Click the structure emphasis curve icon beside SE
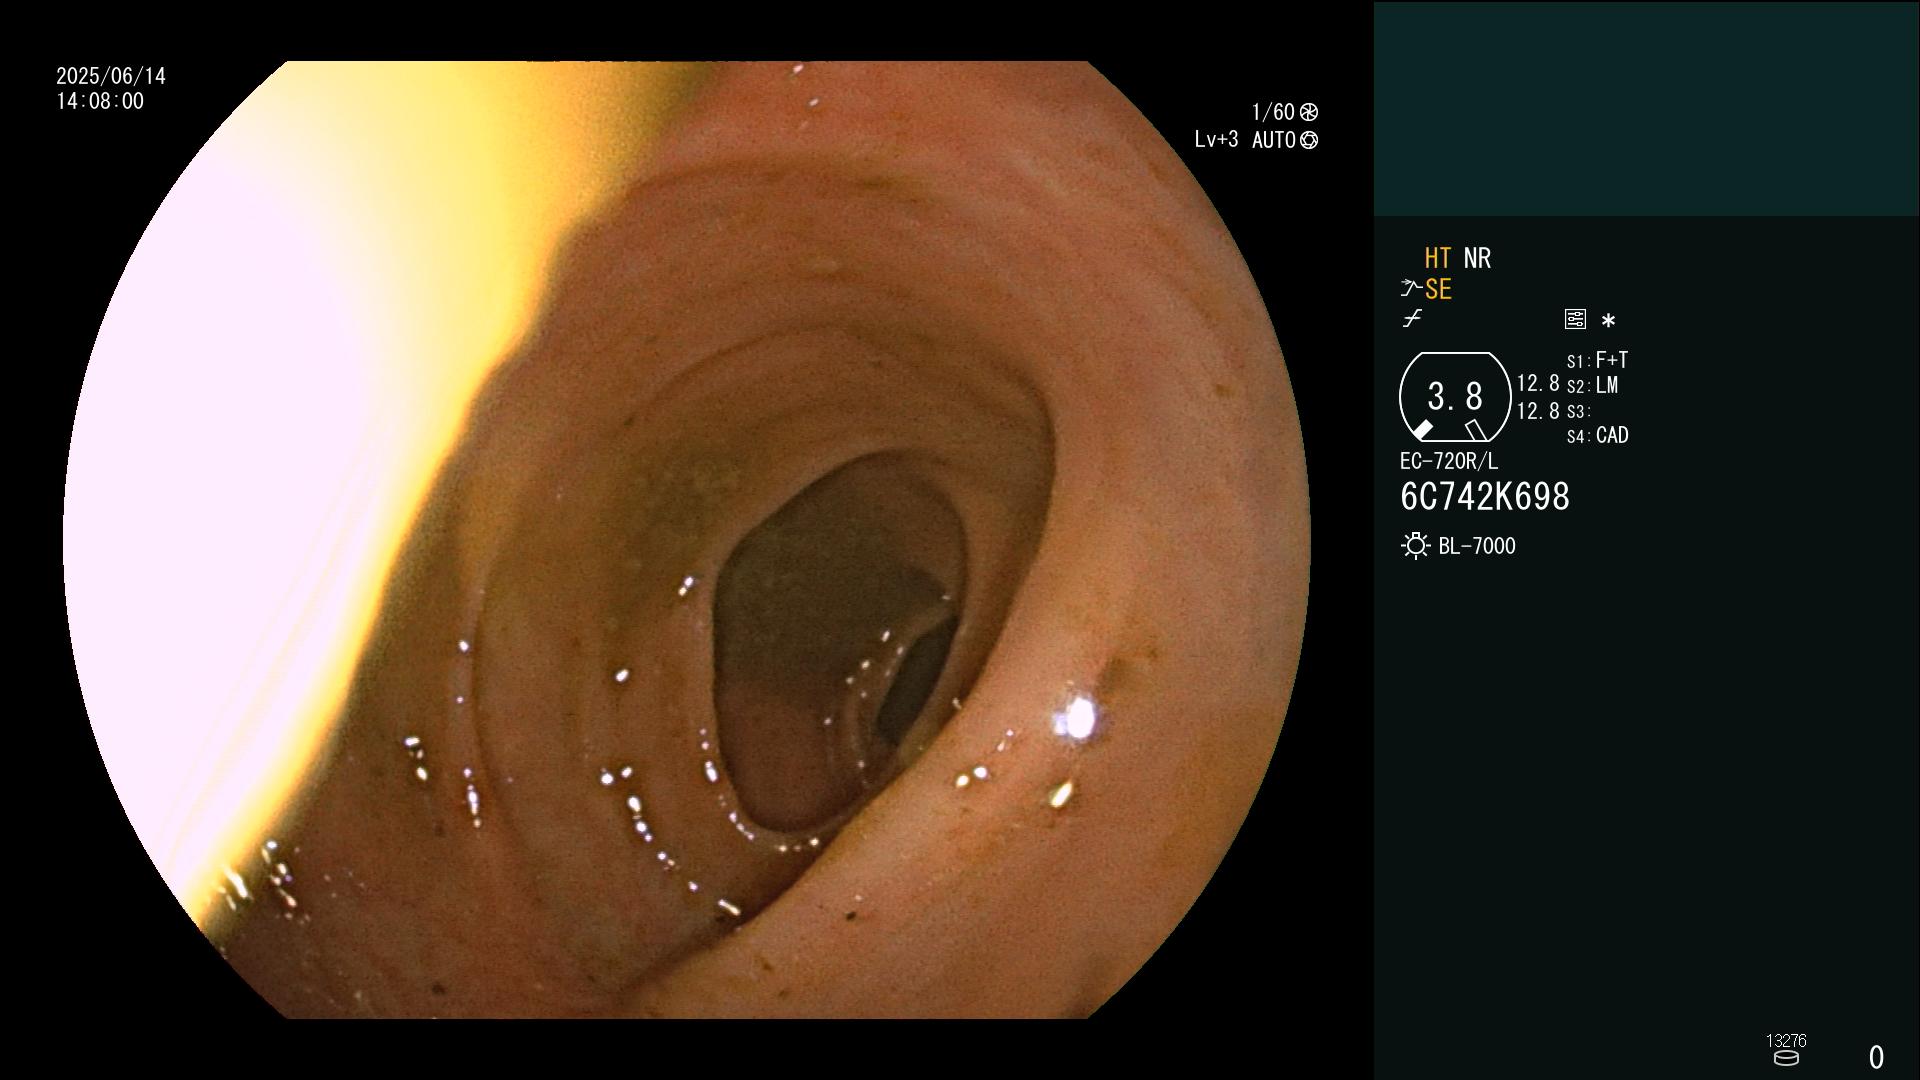This screenshot has width=1920, height=1080. [1410, 289]
